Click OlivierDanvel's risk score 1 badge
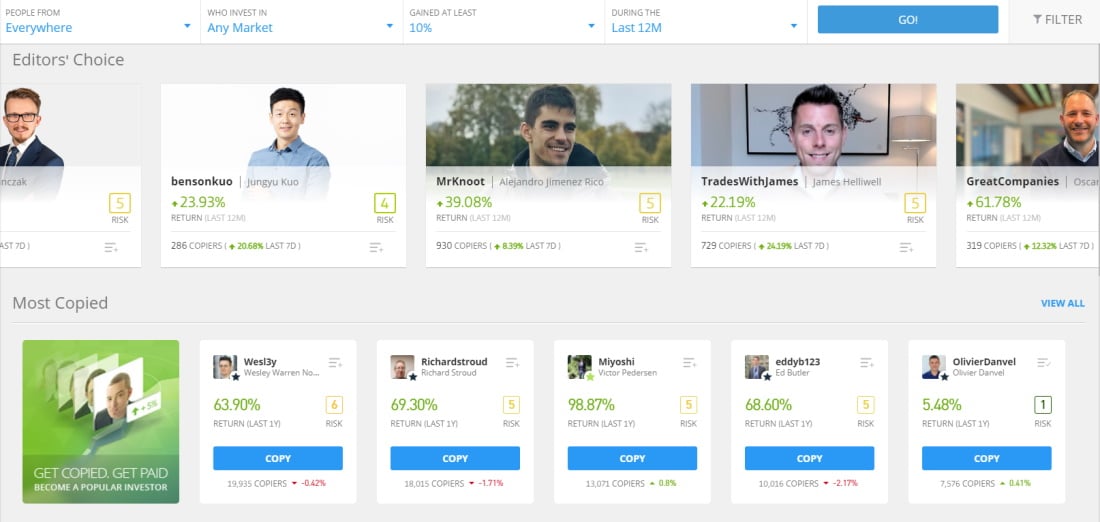Image resolution: width=1100 pixels, height=522 pixels. pyautogui.click(x=1042, y=406)
